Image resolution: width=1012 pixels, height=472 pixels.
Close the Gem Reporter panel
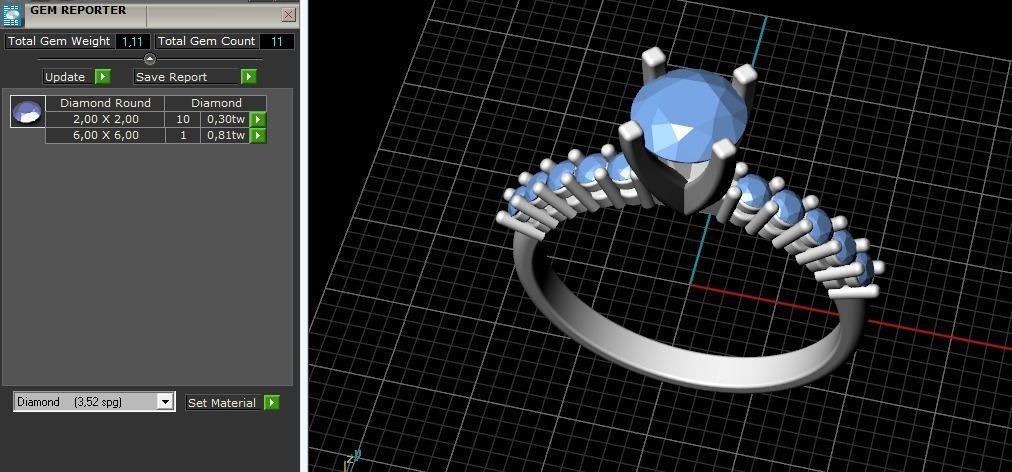click(288, 15)
